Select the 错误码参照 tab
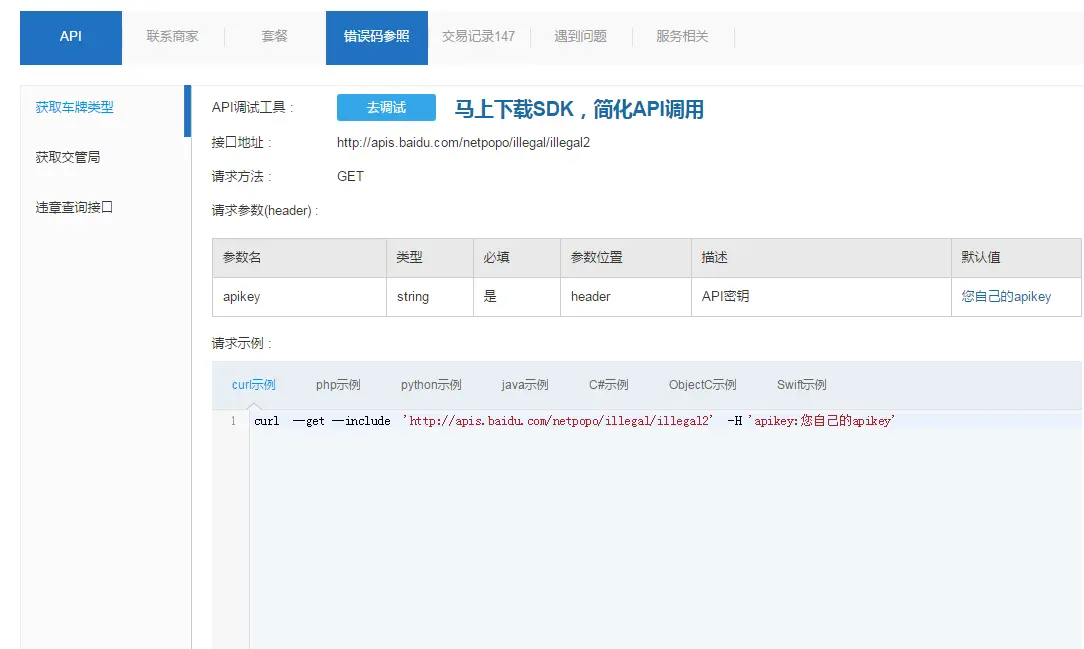The height and width of the screenshot is (649, 1084). (377, 37)
